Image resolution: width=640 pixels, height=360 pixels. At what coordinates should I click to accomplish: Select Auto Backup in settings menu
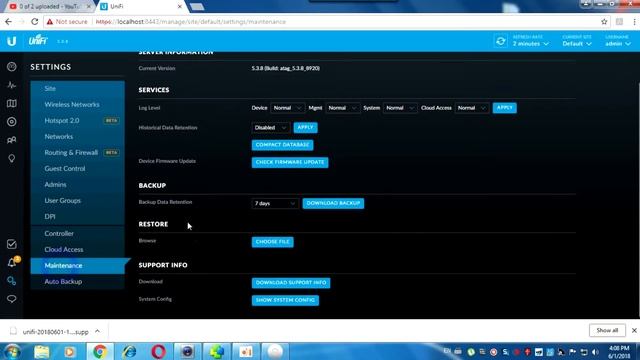(78, 282)
